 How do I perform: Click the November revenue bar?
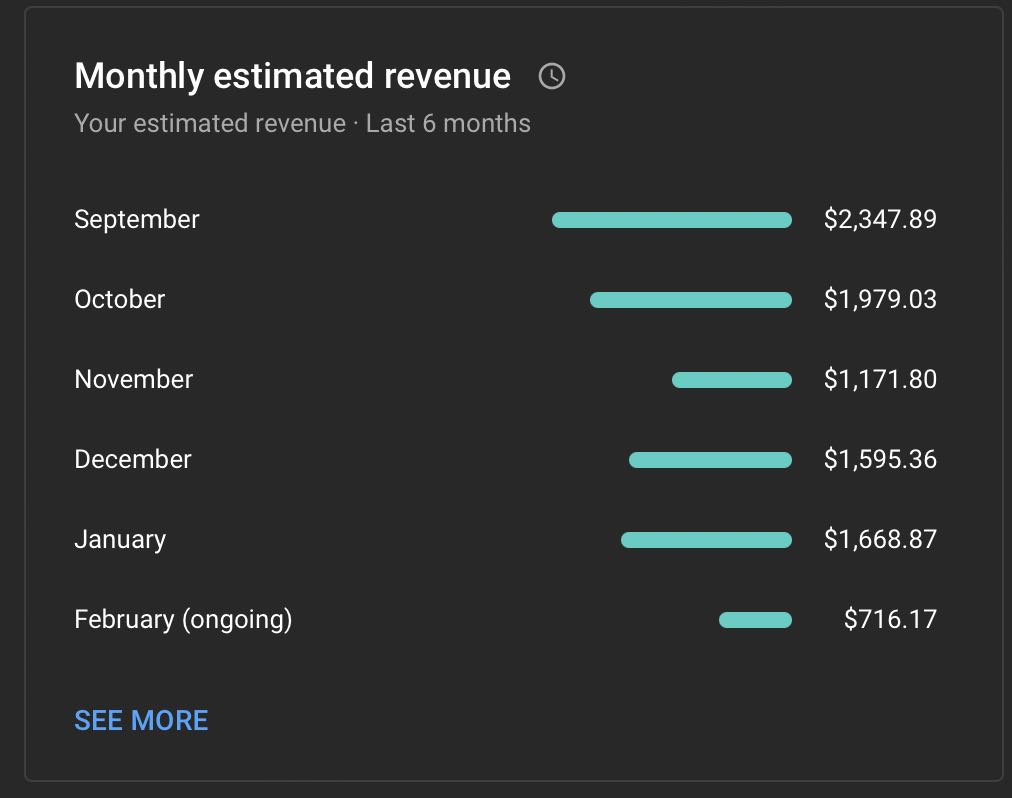pyautogui.click(x=732, y=380)
